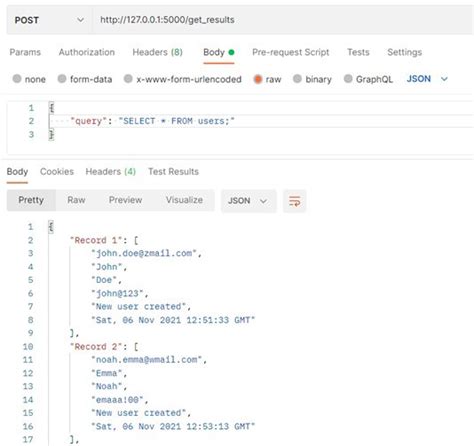Click the "emaaa!00" value in response

click(117, 400)
